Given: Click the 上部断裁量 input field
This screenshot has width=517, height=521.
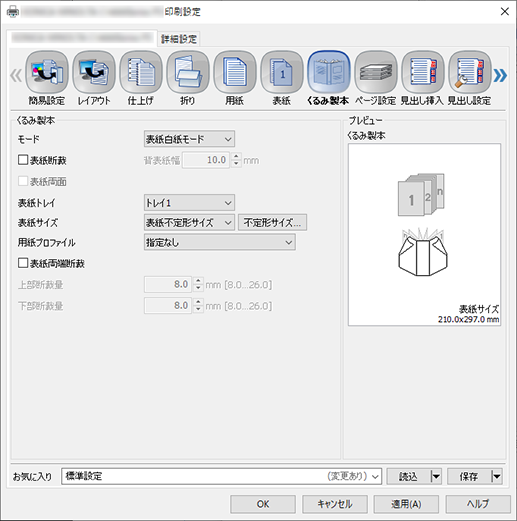Looking at the screenshot, I should click(x=168, y=285).
